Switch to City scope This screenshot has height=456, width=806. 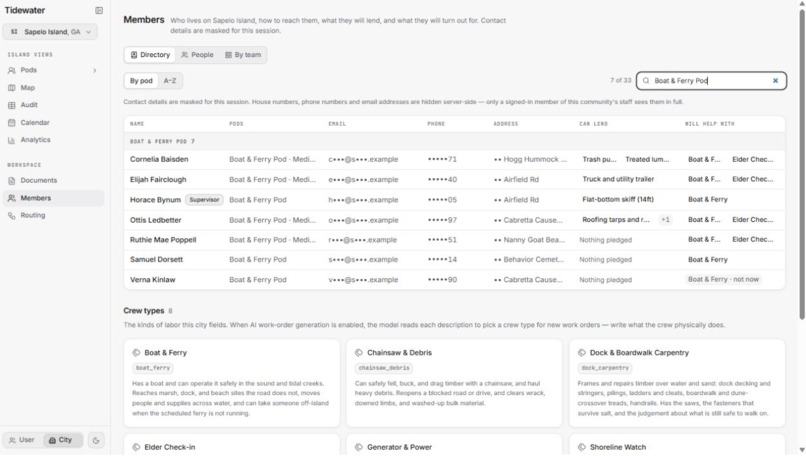(61, 440)
